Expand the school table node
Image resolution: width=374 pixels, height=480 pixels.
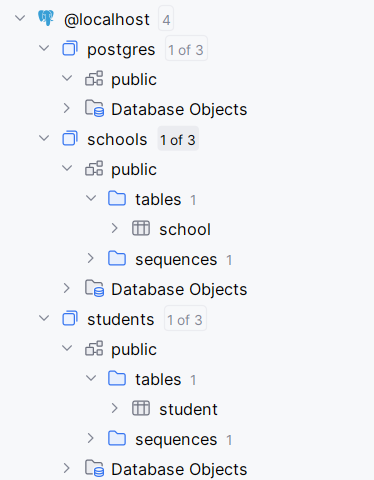click(x=115, y=228)
